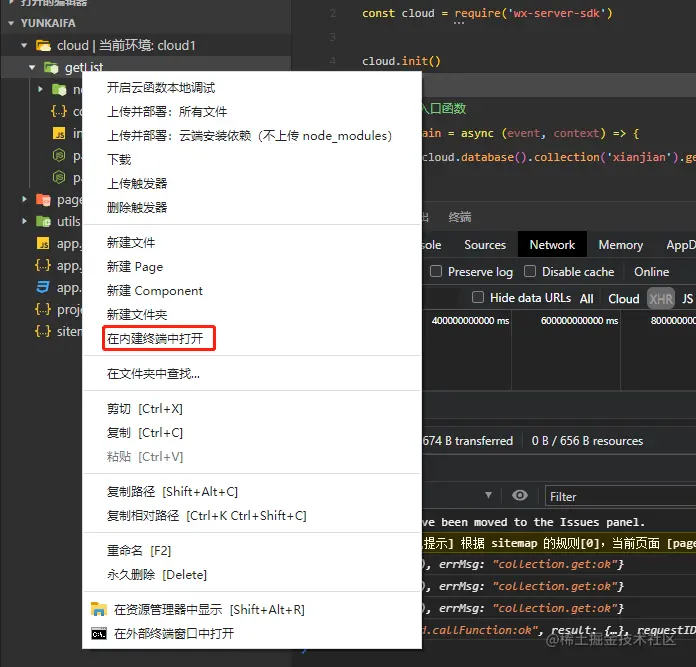Collapse the YUNKAIFA project section
The width and height of the screenshot is (696, 667).
point(11,23)
